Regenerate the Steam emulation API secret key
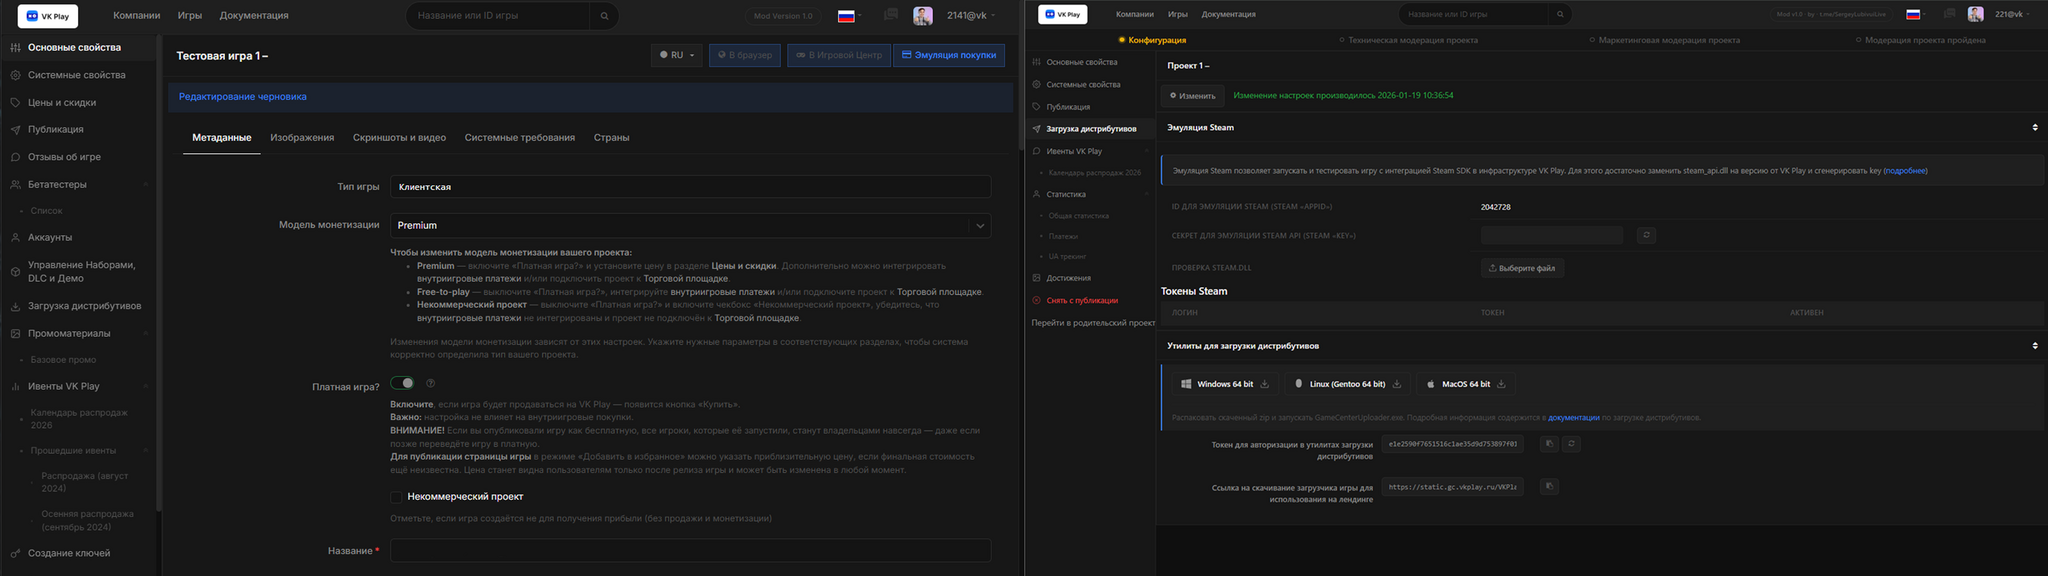Image resolution: width=2048 pixels, height=576 pixels. tap(1646, 235)
